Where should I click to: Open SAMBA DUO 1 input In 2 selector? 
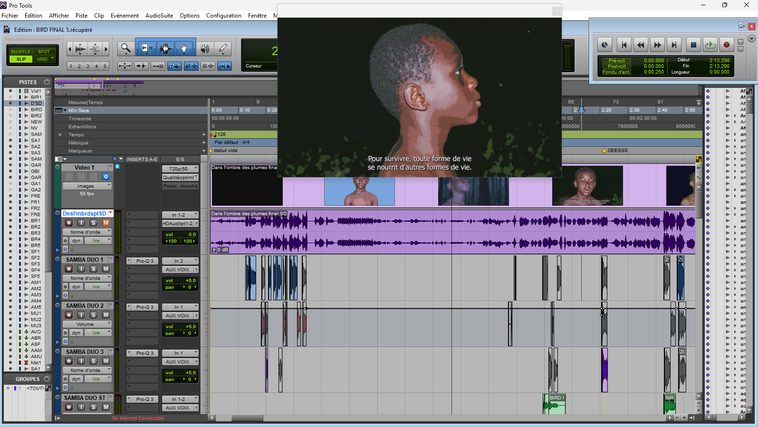coord(180,261)
